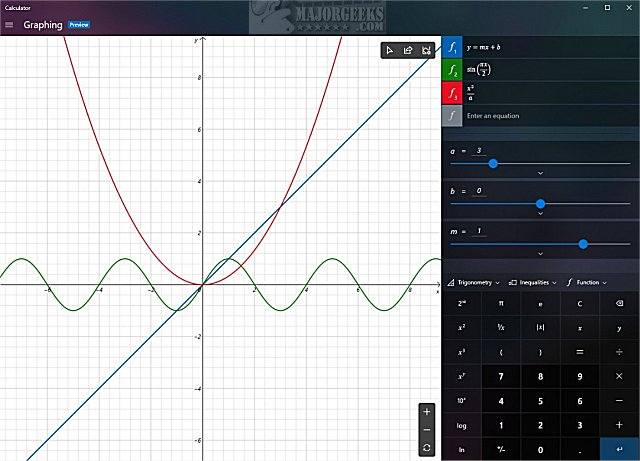The height and width of the screenshot is (461, 640).
Task: Maximize the Calculator window
Action: coord(607,7)
